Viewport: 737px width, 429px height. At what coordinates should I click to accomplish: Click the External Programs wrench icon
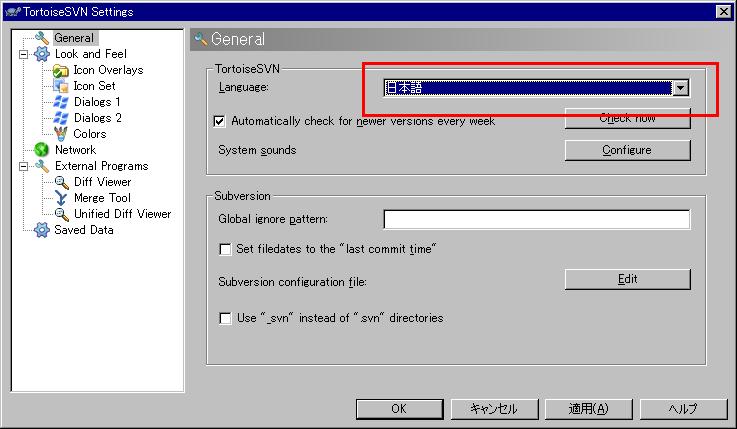[x=42, y=166]
